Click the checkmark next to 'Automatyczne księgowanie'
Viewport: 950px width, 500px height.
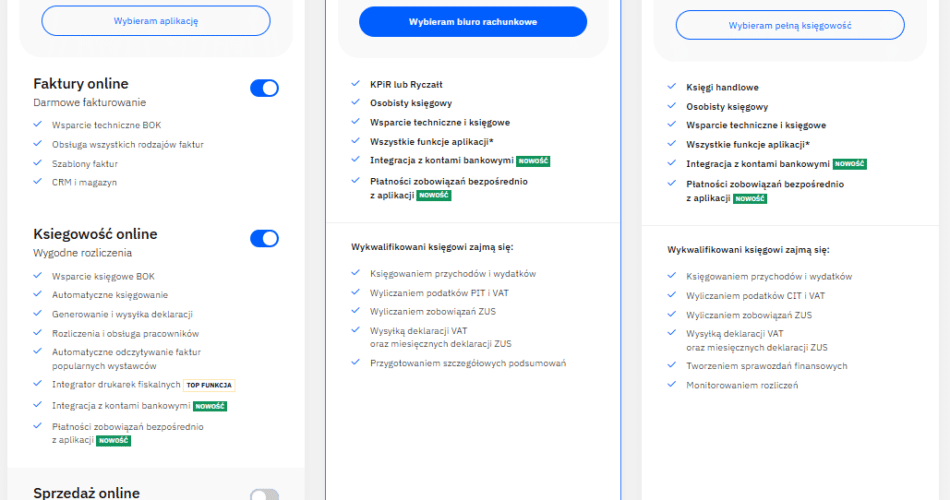(x=37, y=295)
